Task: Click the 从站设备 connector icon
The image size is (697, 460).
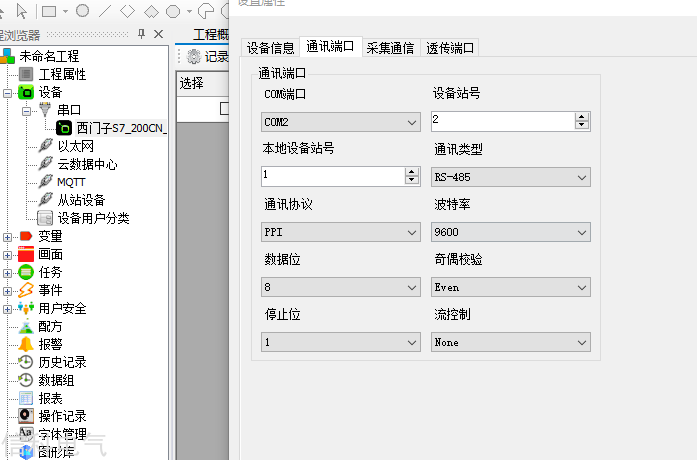Action: tap(45, 200)
